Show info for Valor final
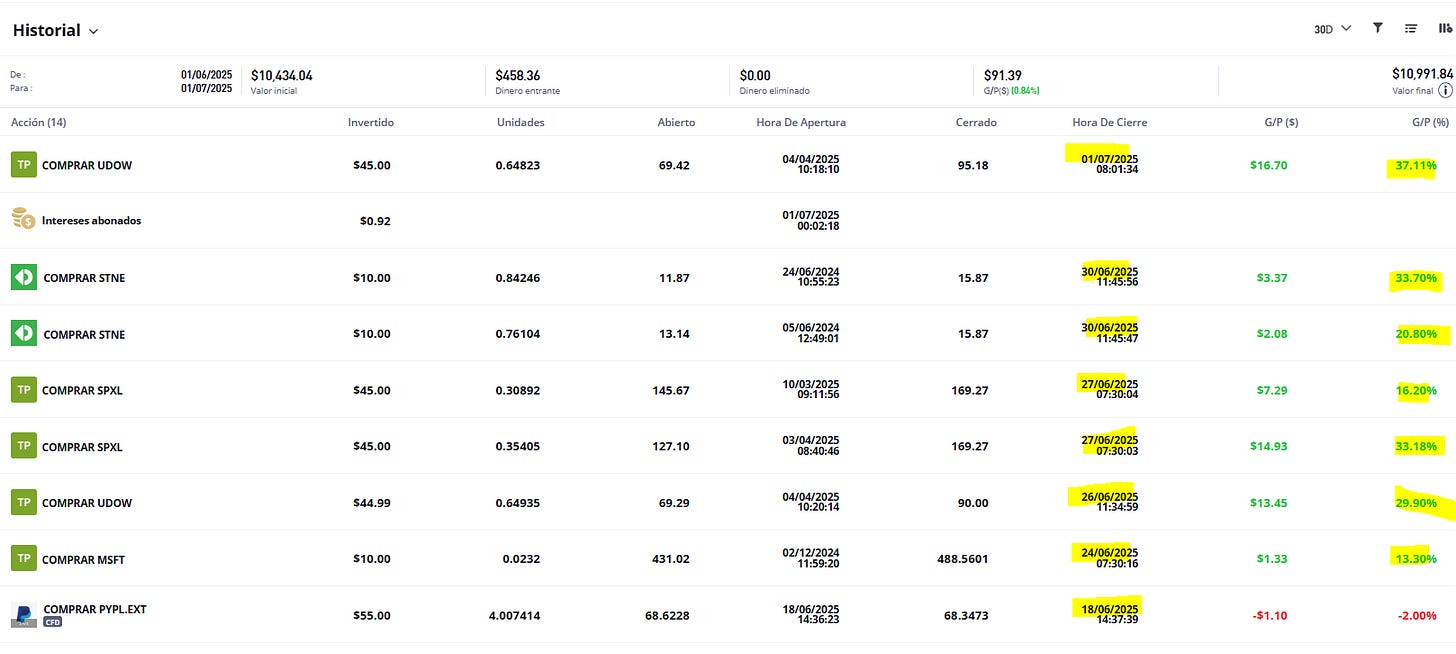The height and width of the screenshot is (654, 1456). point(1445,90)
